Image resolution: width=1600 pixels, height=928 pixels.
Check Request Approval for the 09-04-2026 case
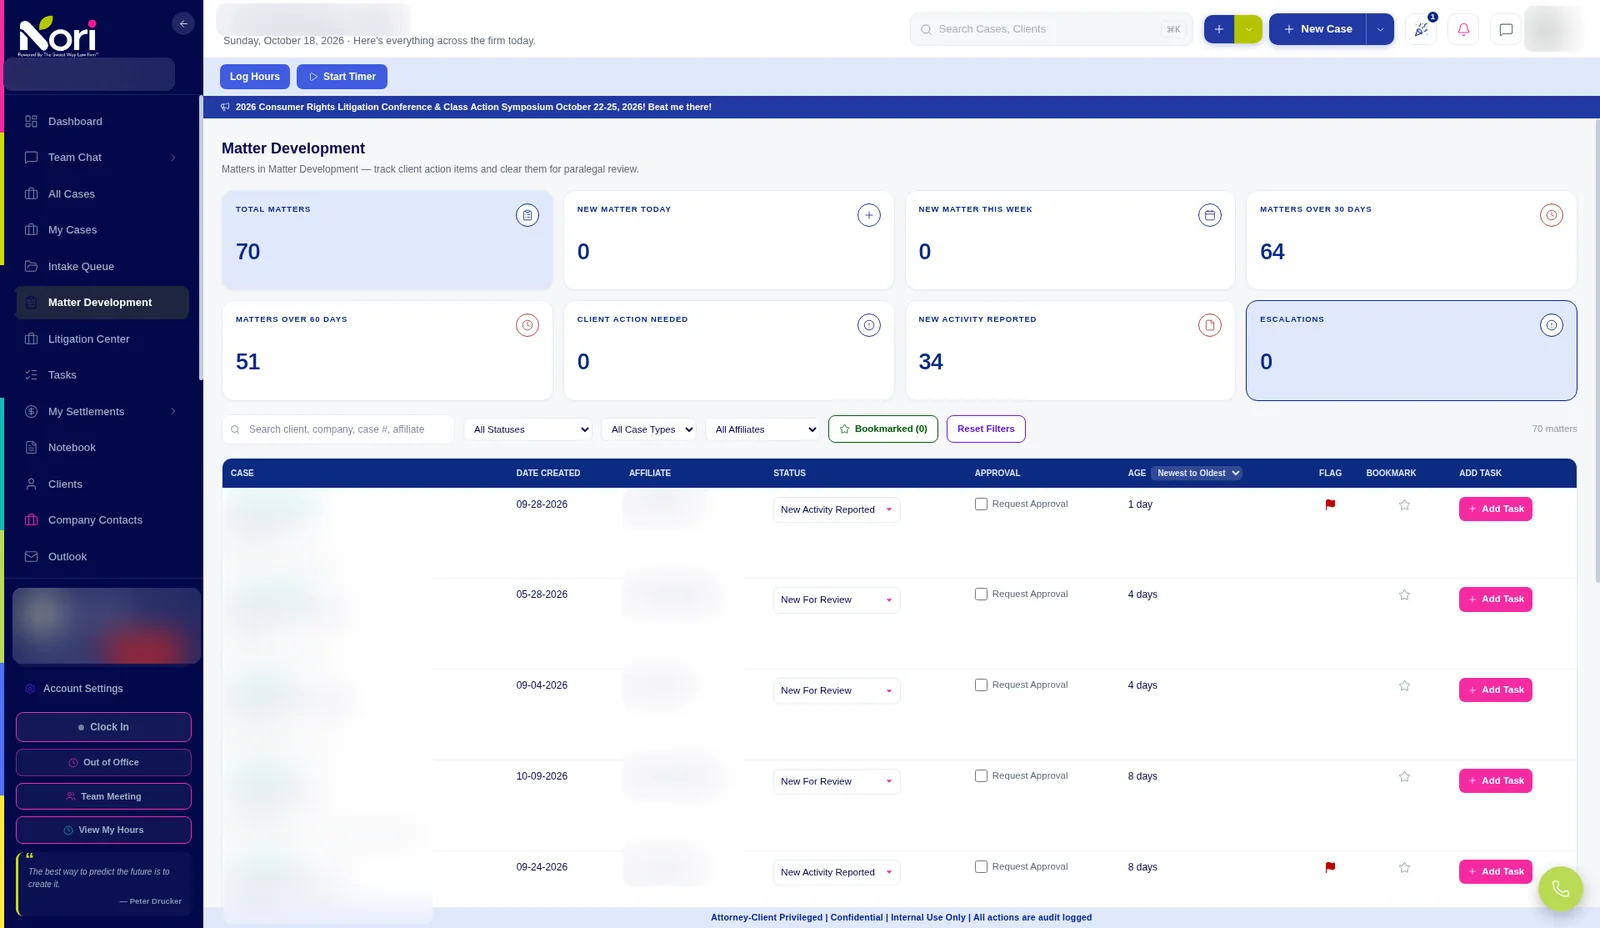point(981,685)
